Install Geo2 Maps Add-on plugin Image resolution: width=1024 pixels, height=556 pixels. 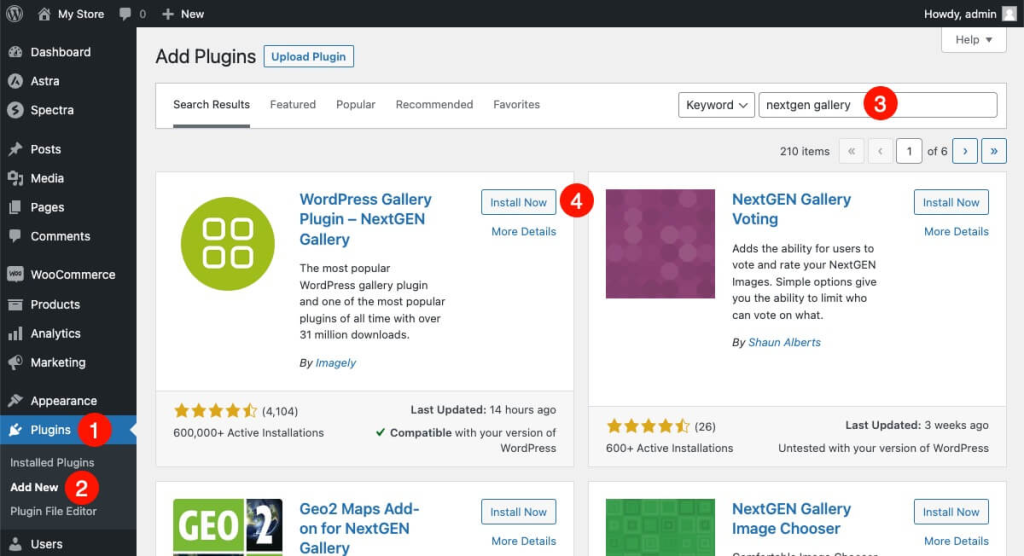click(x=519, y=512)
